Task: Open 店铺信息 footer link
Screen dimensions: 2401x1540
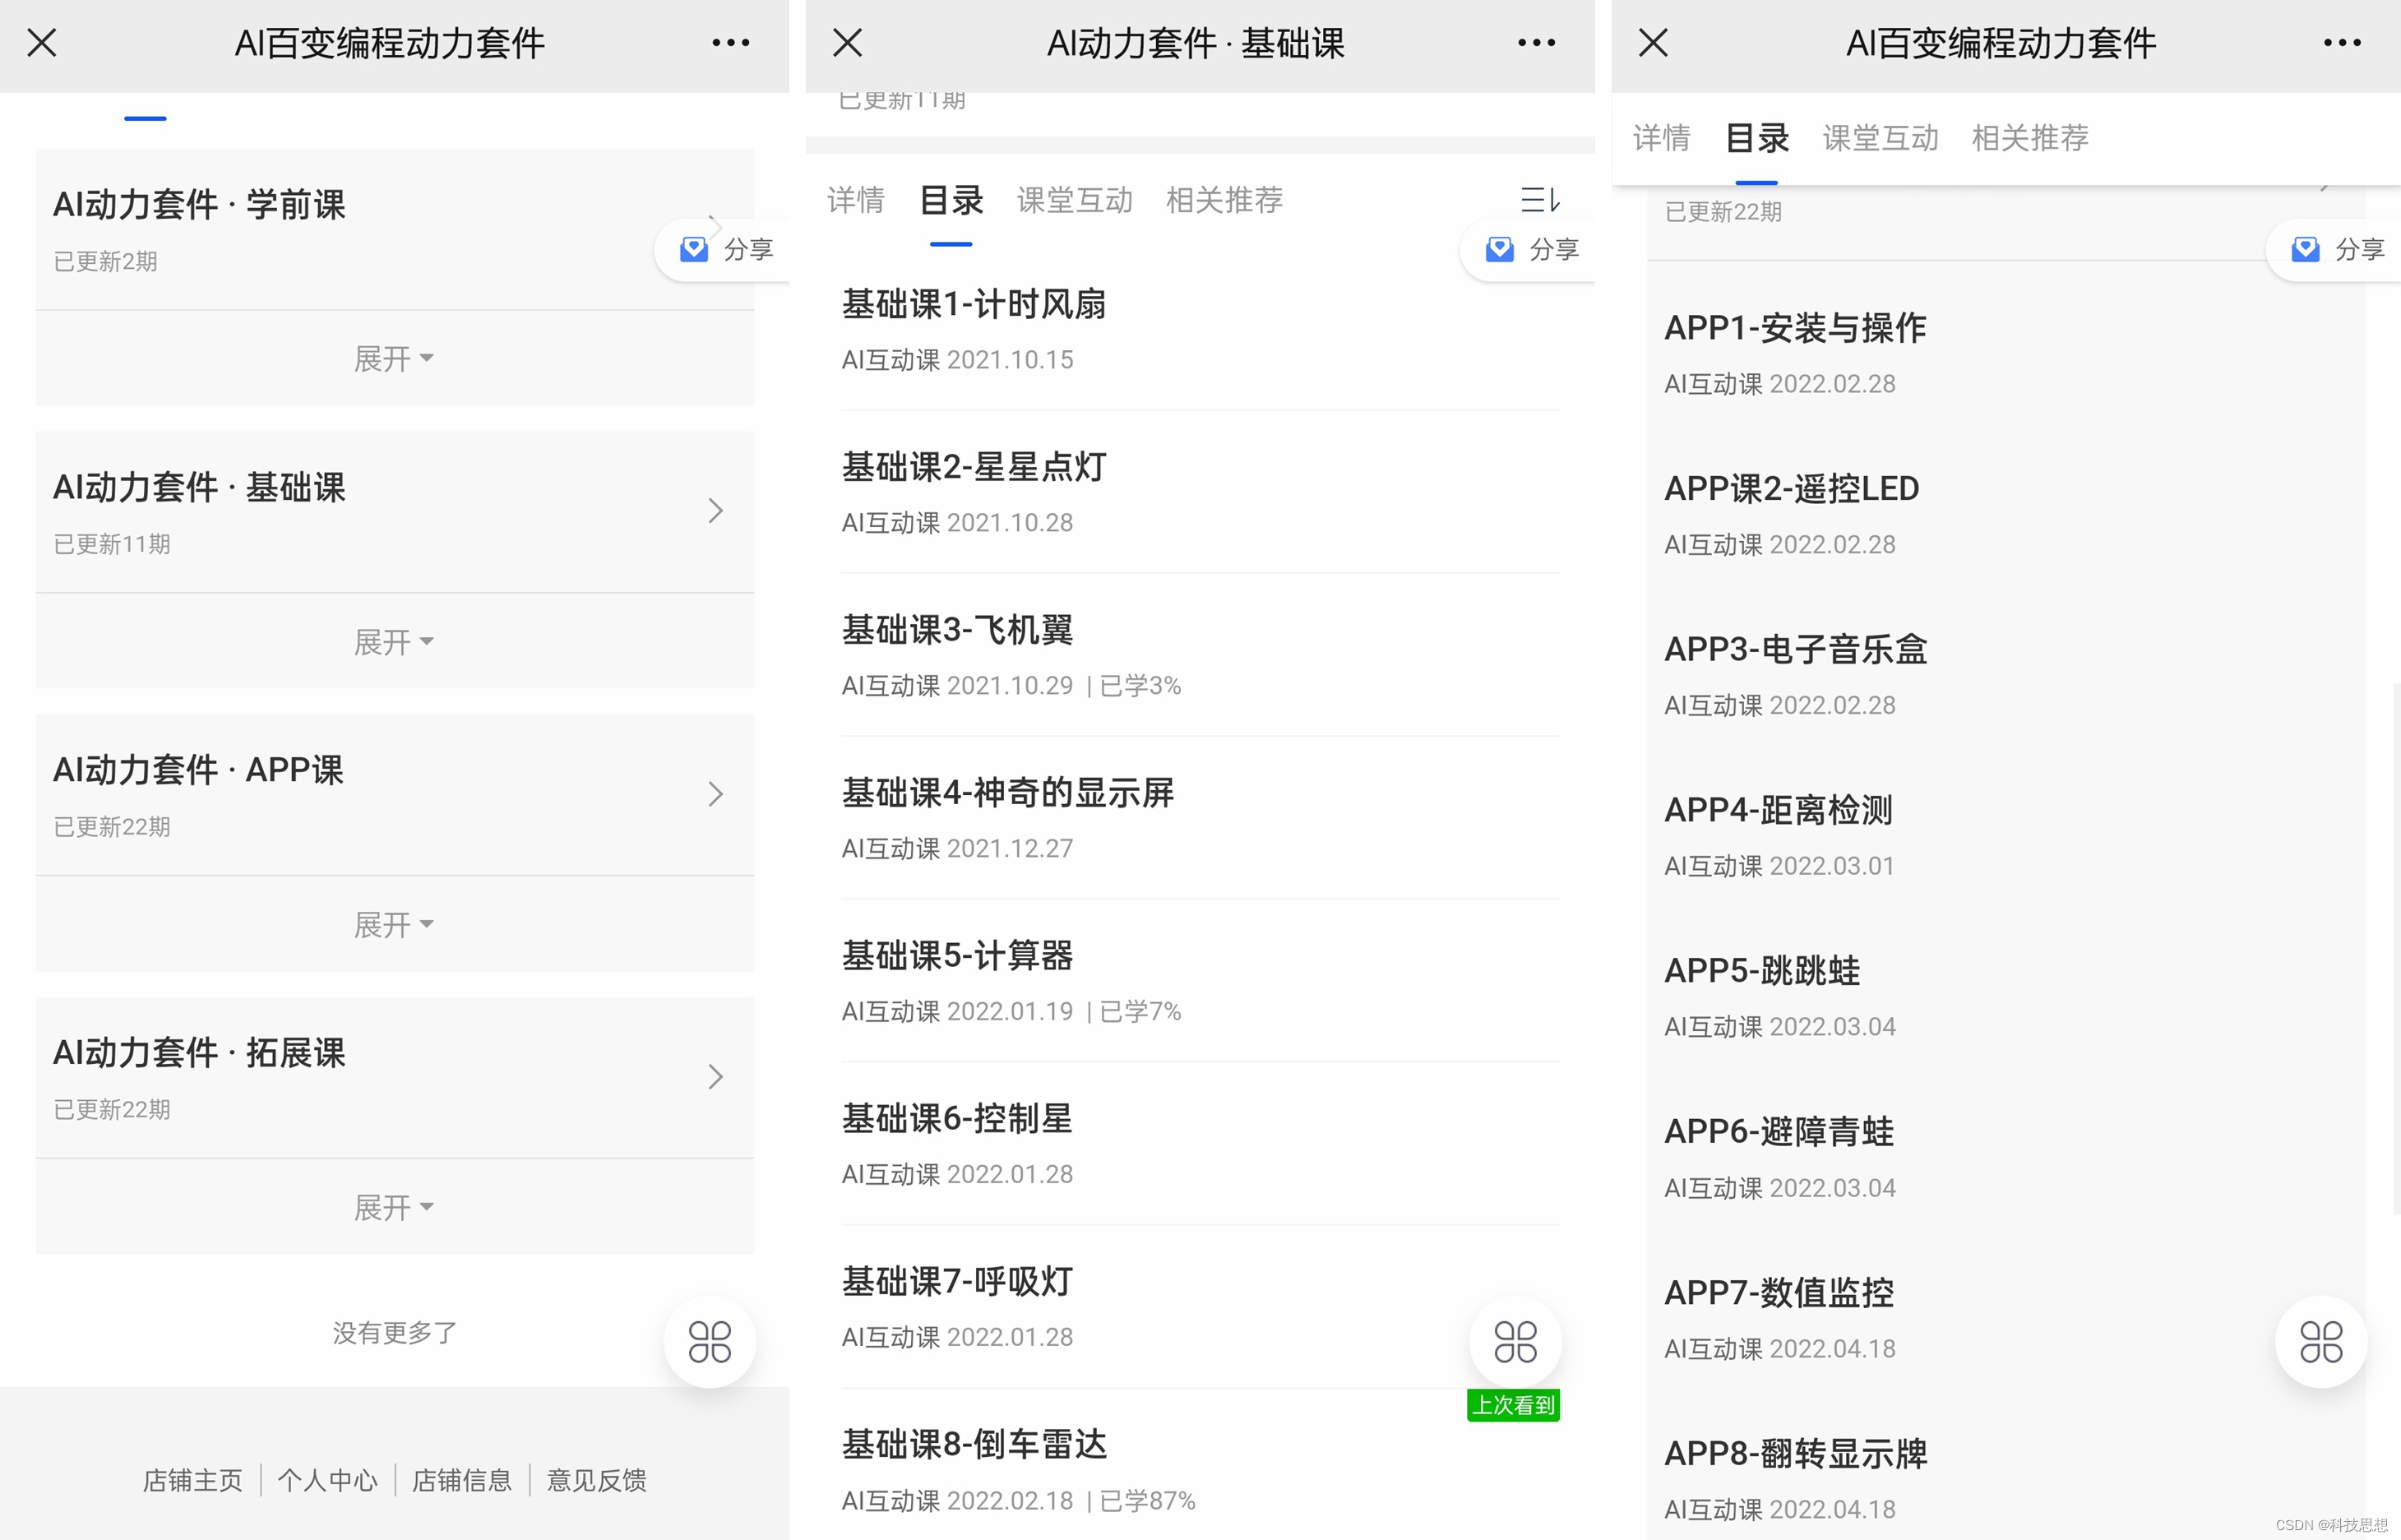Action: click(x=462, y=1480)
